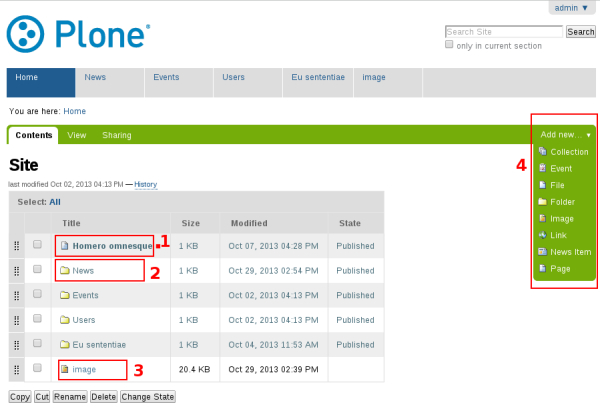This screenshot has height=411, width=600.
Task: Choose News Item from Add new menu
Action: 564,252
